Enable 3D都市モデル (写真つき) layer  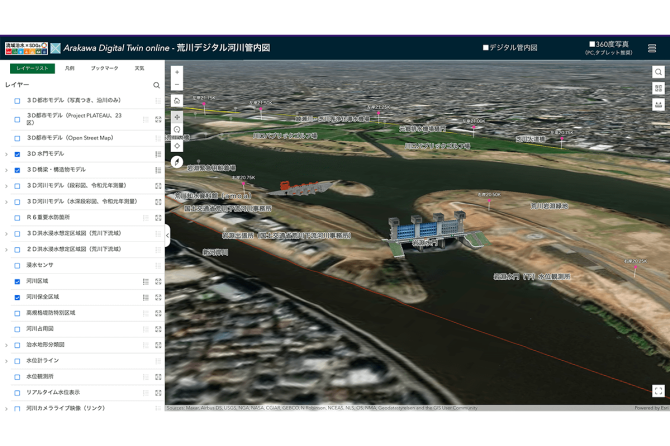click(17, 101)
